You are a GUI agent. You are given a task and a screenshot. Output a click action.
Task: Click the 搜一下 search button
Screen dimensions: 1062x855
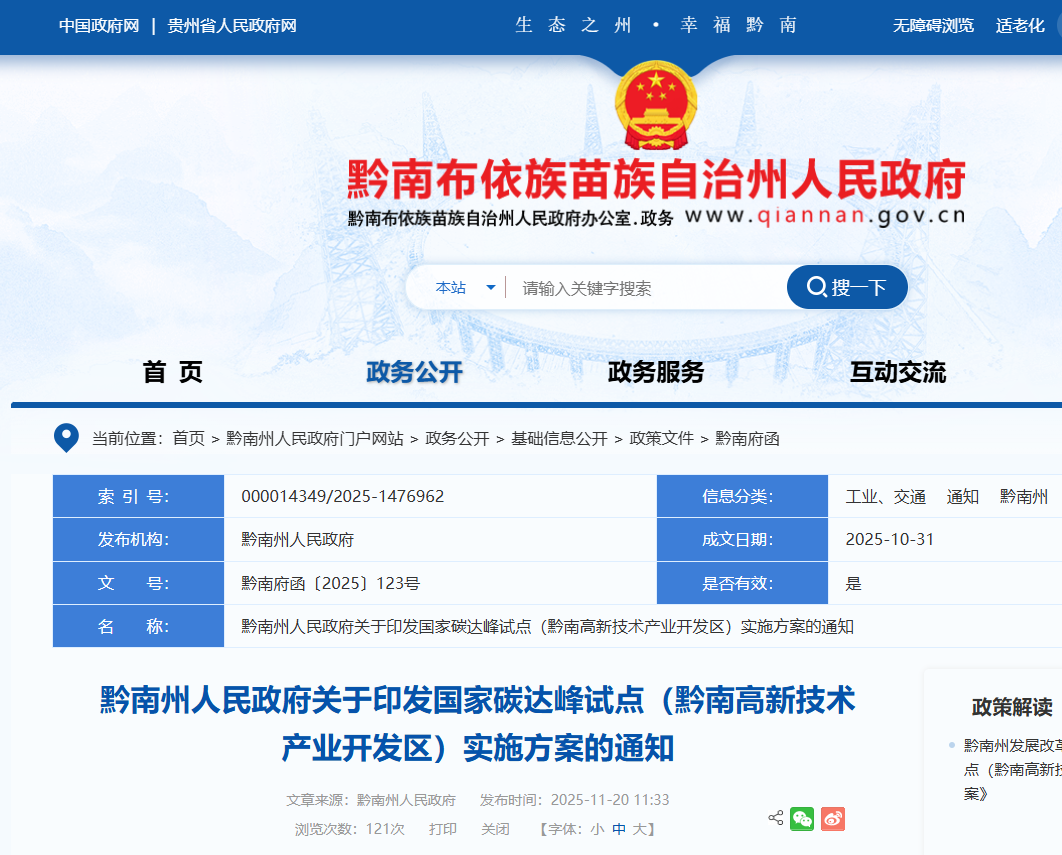847,288
